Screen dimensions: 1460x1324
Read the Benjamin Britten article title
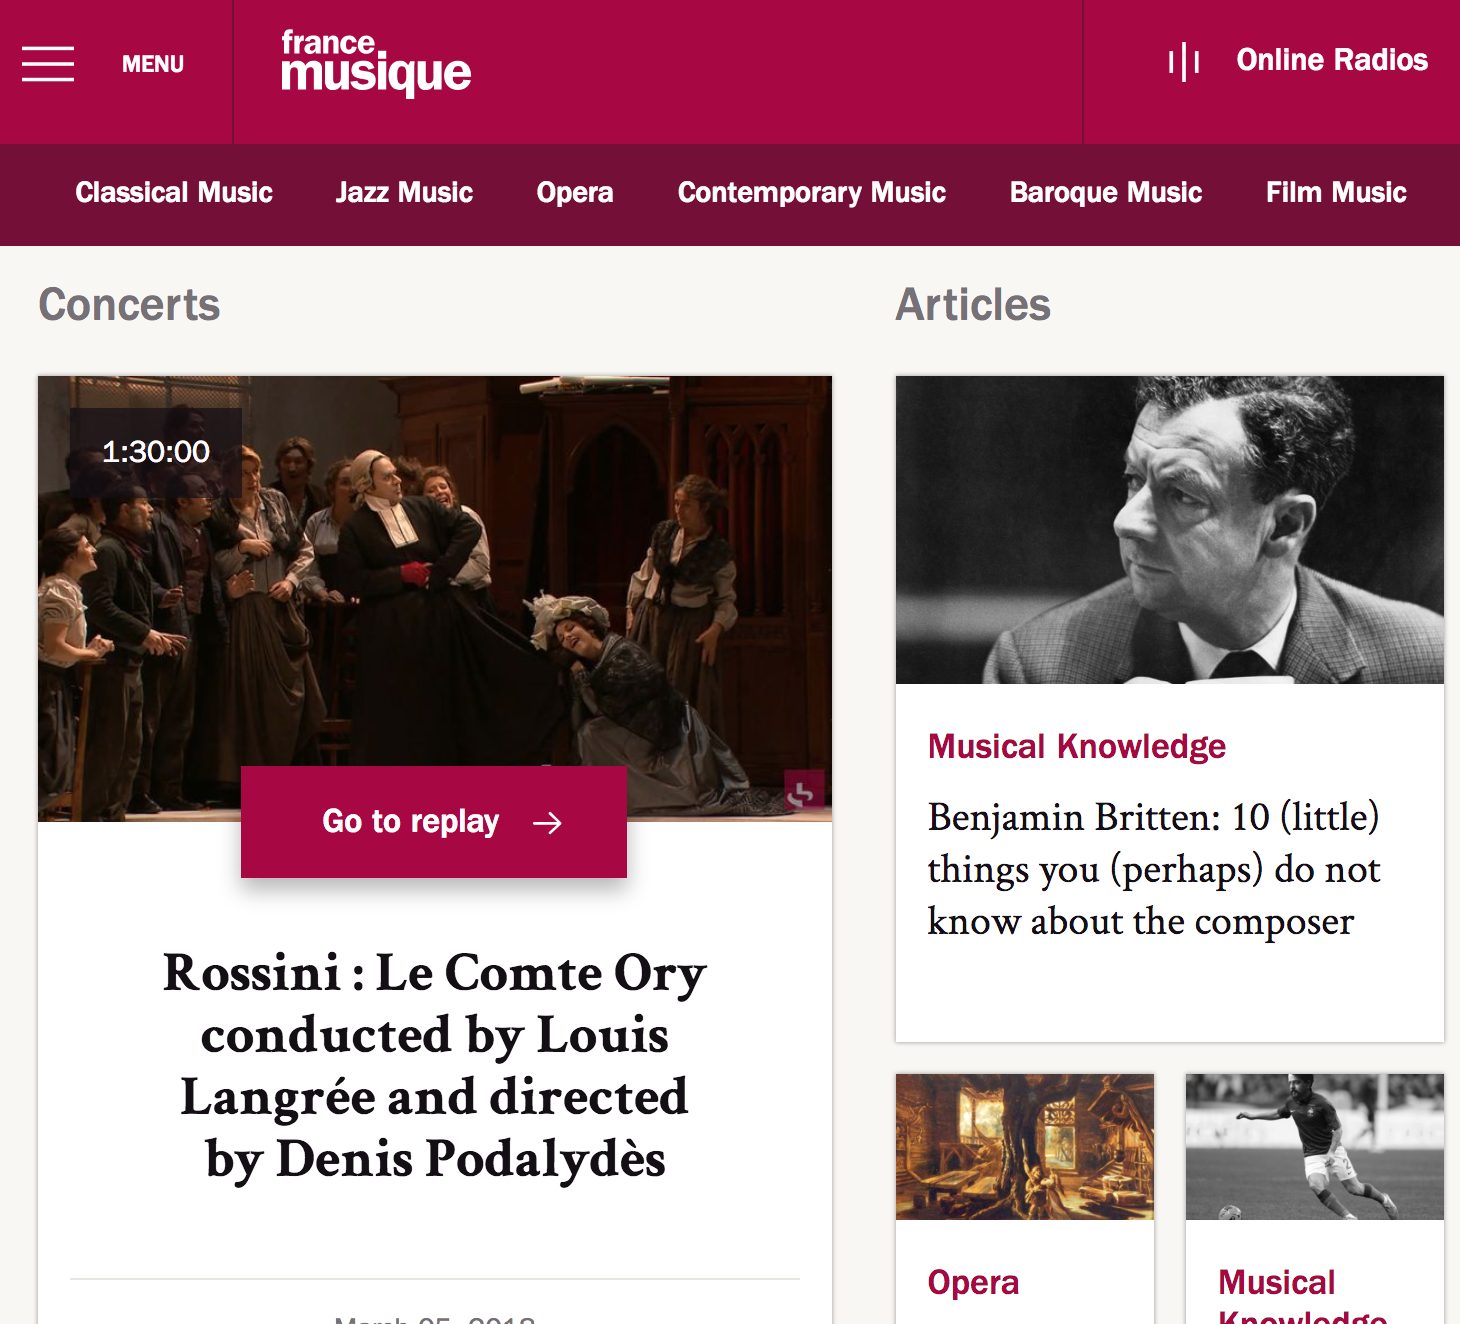coord(1153,869)
